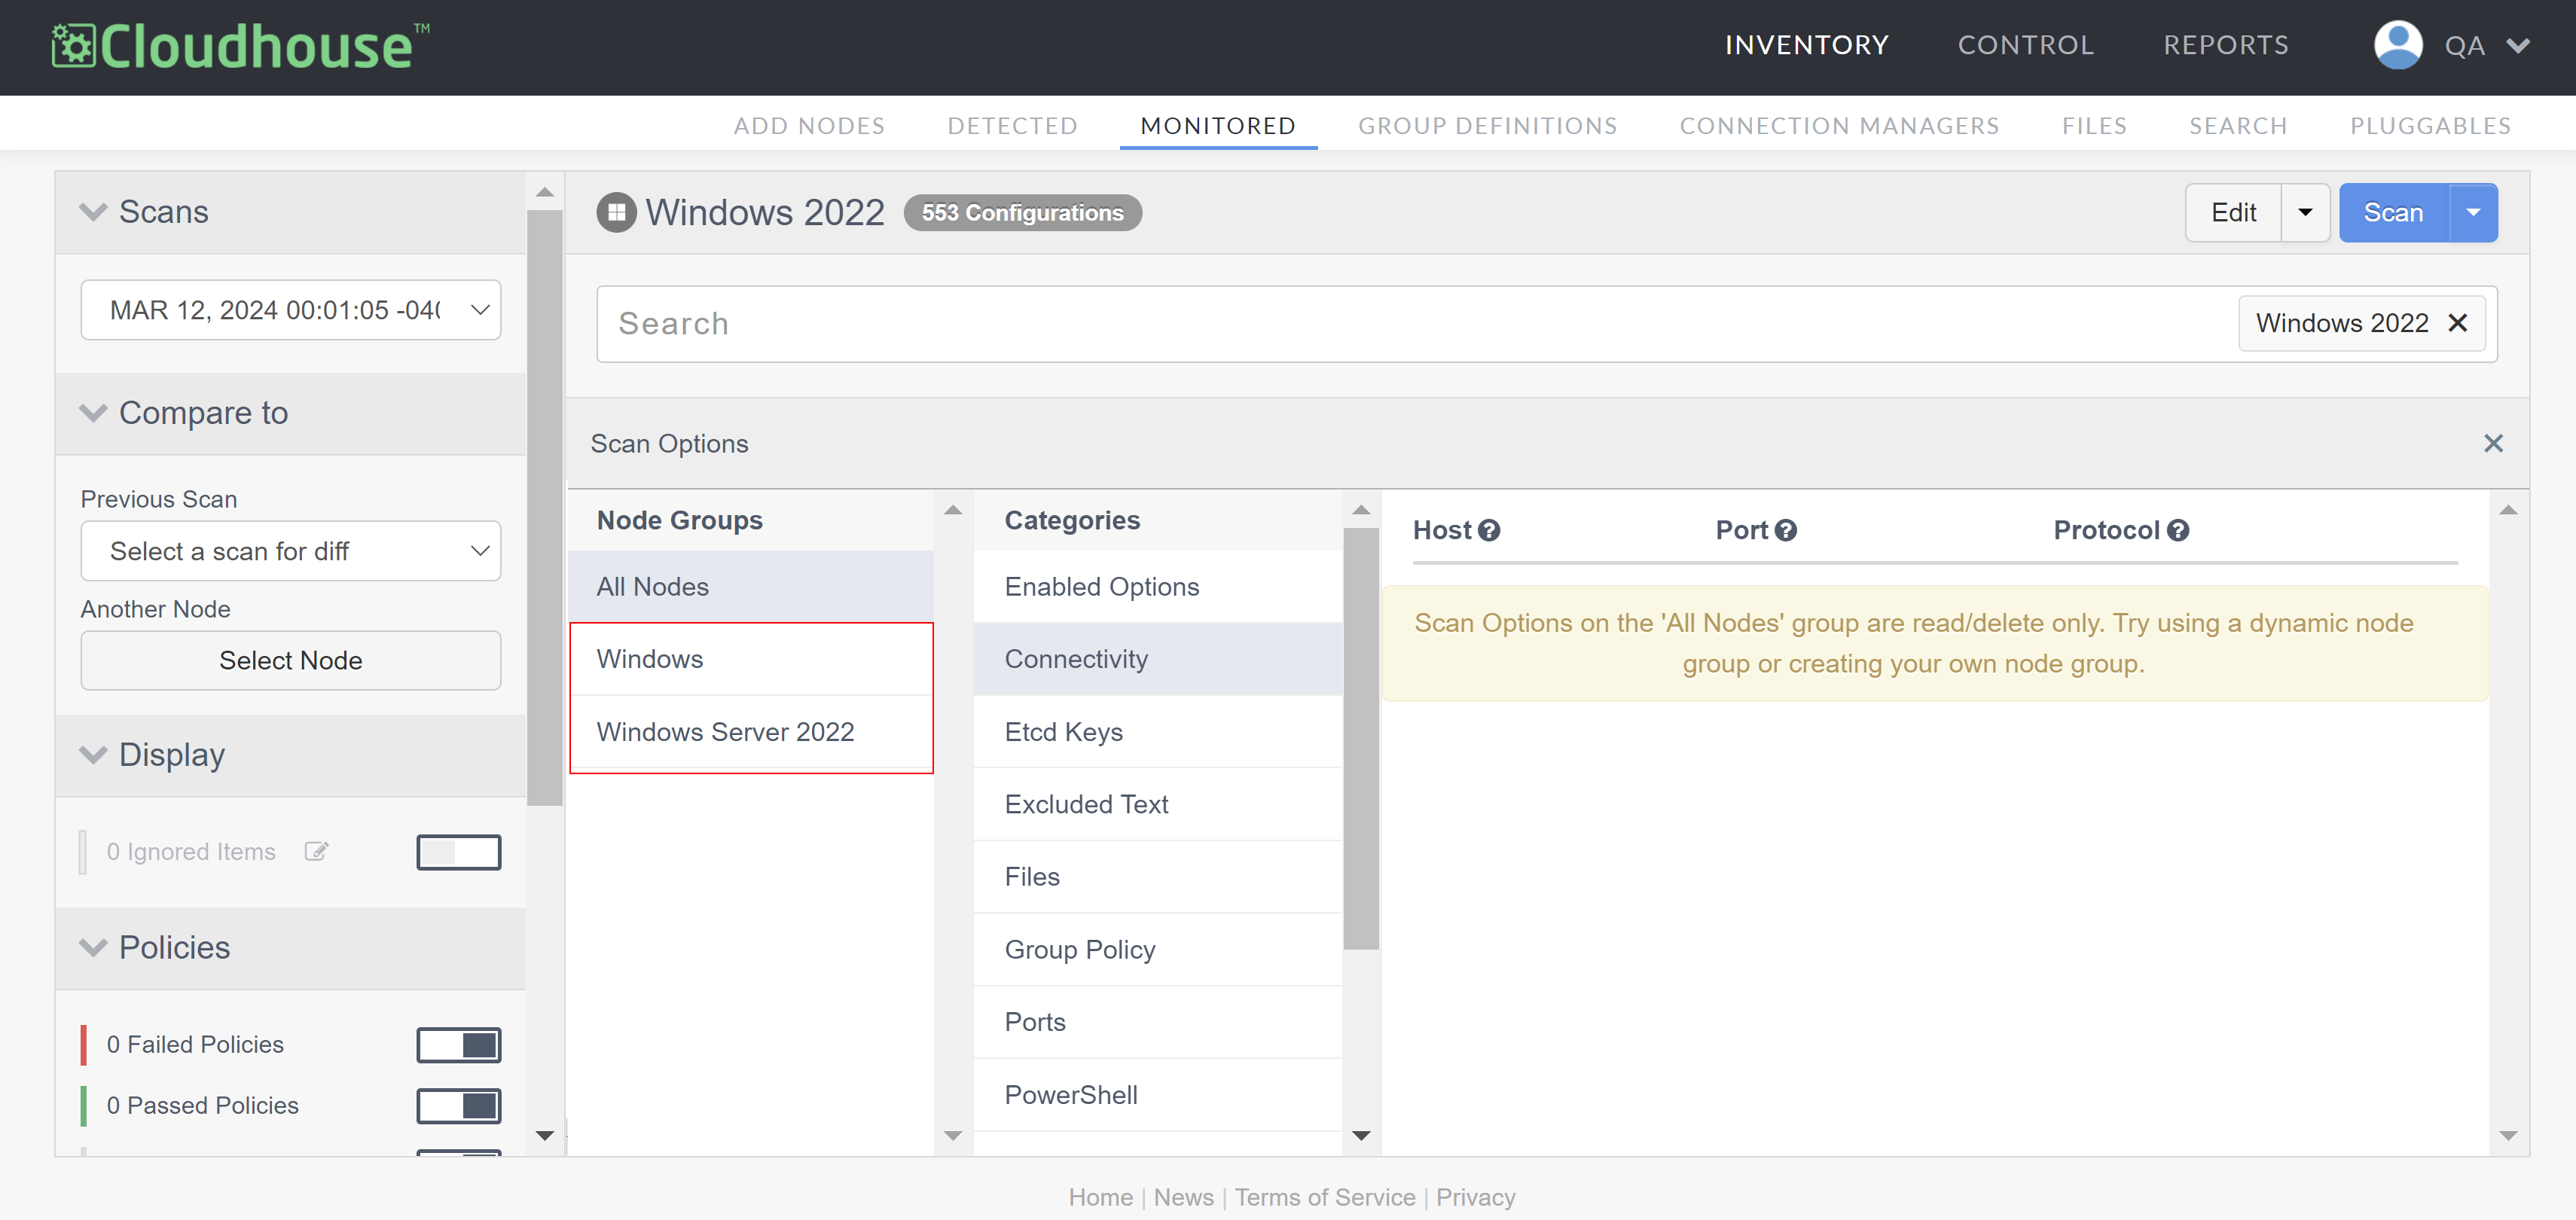Toggle the Ignored Items display switch

click(x=458, y=852)
